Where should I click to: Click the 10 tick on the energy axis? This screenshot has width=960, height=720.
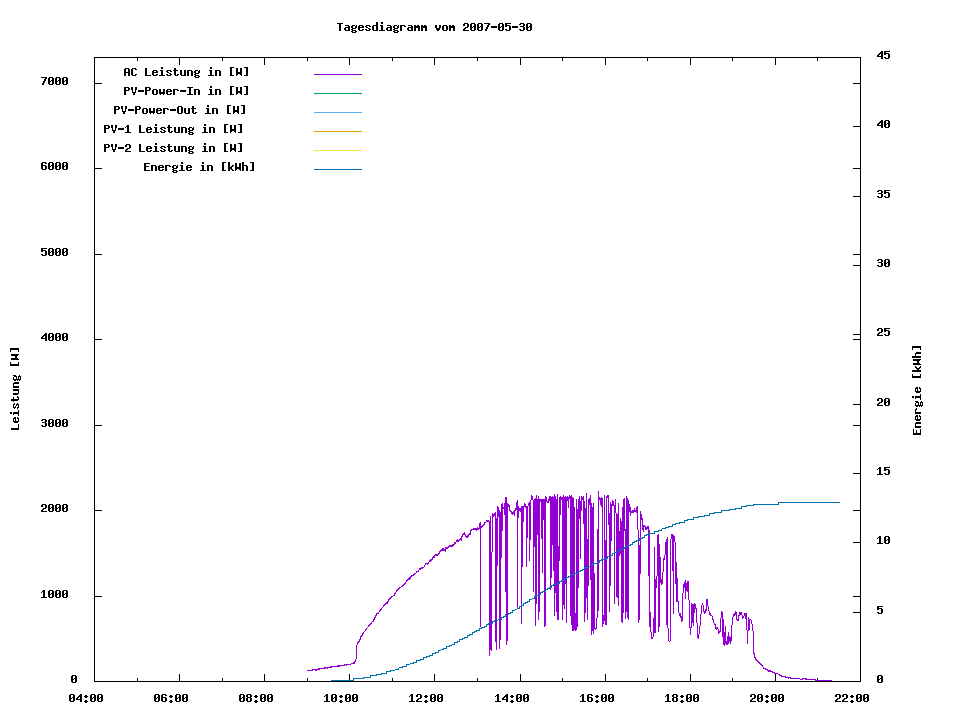coord(883,541)
